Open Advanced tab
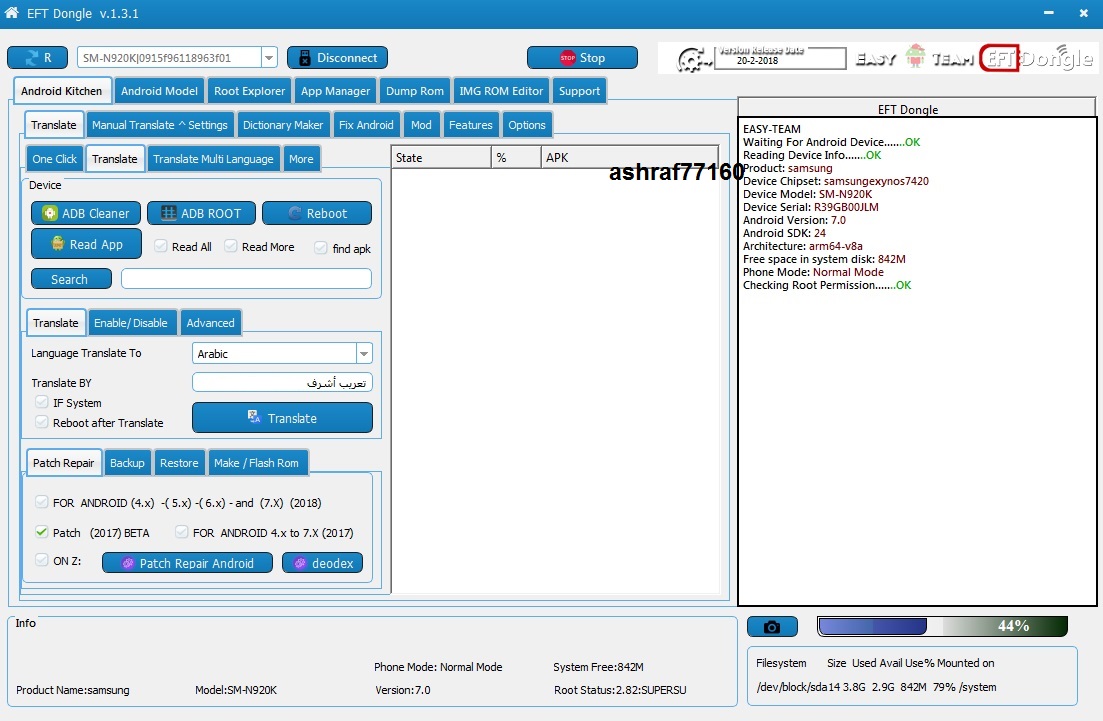 pos(210,323)
